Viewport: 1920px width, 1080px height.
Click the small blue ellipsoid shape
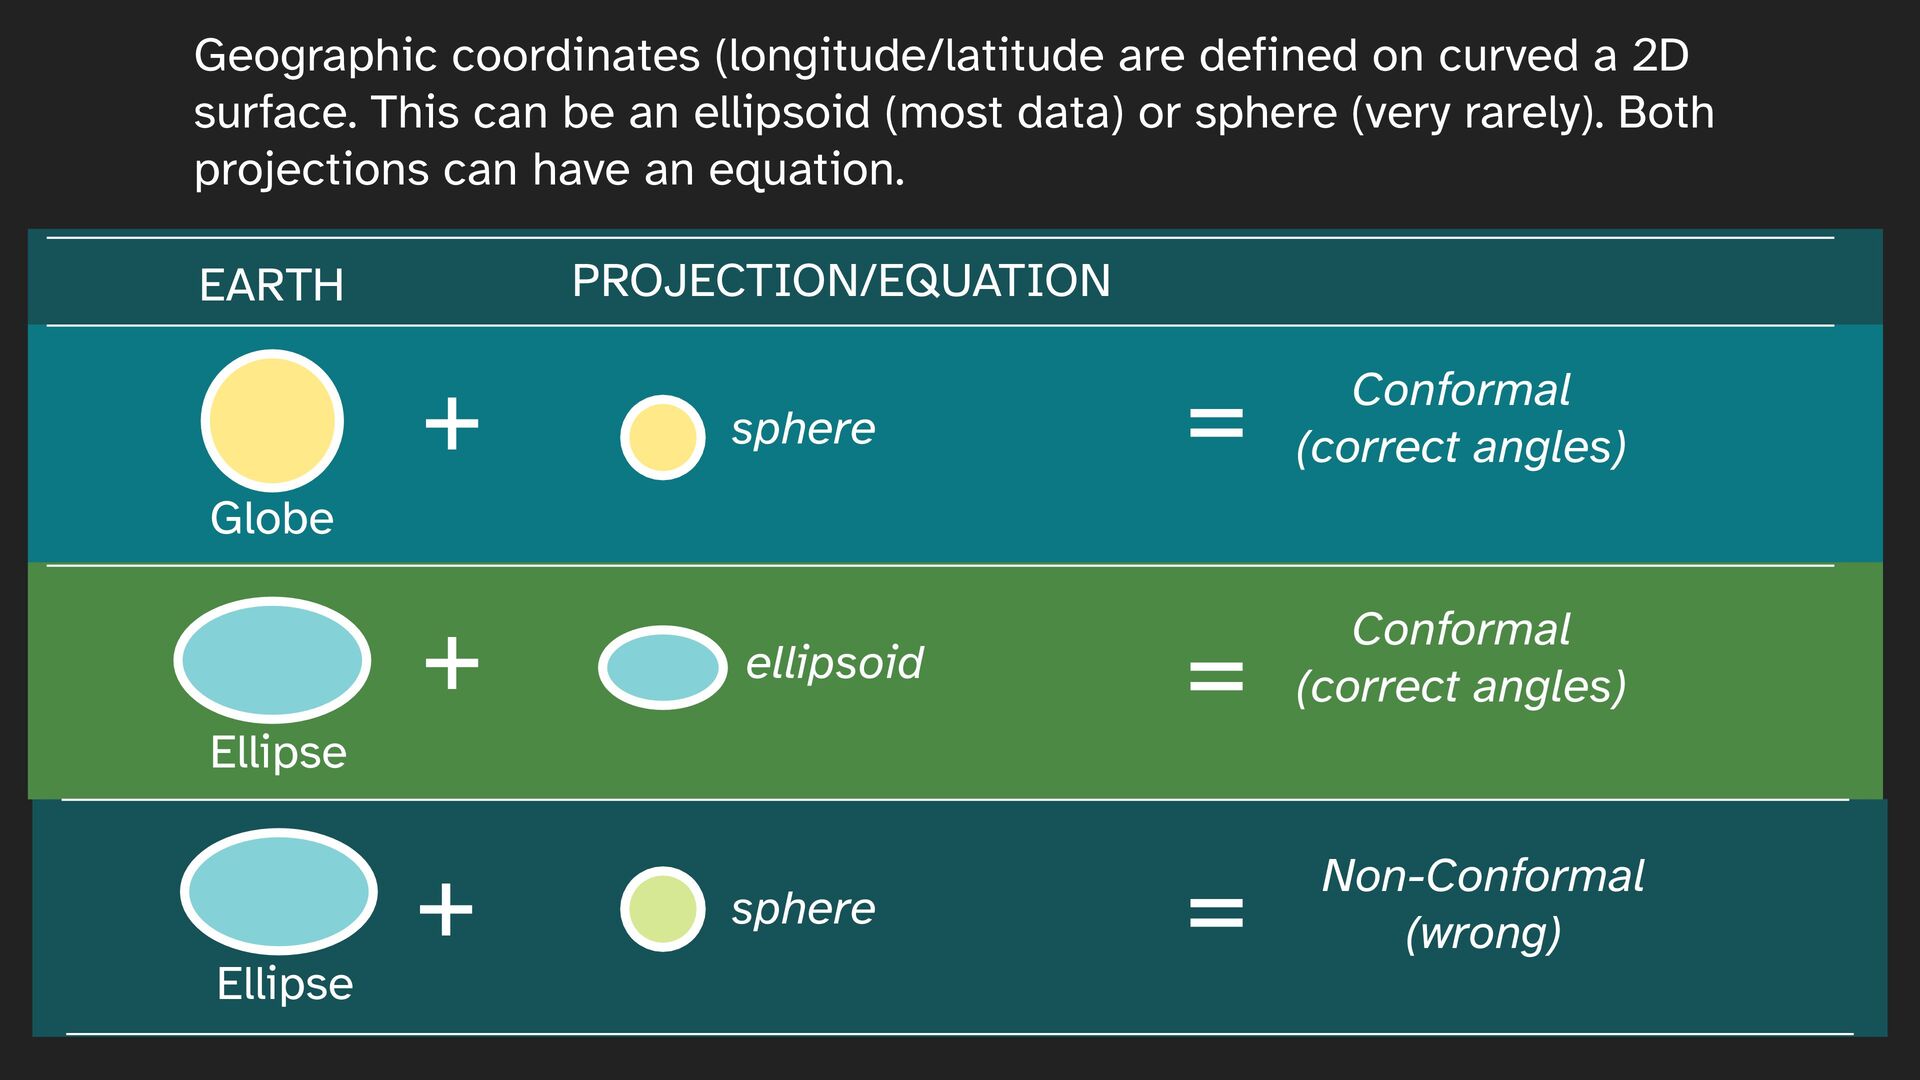click(x=662, y=667)
